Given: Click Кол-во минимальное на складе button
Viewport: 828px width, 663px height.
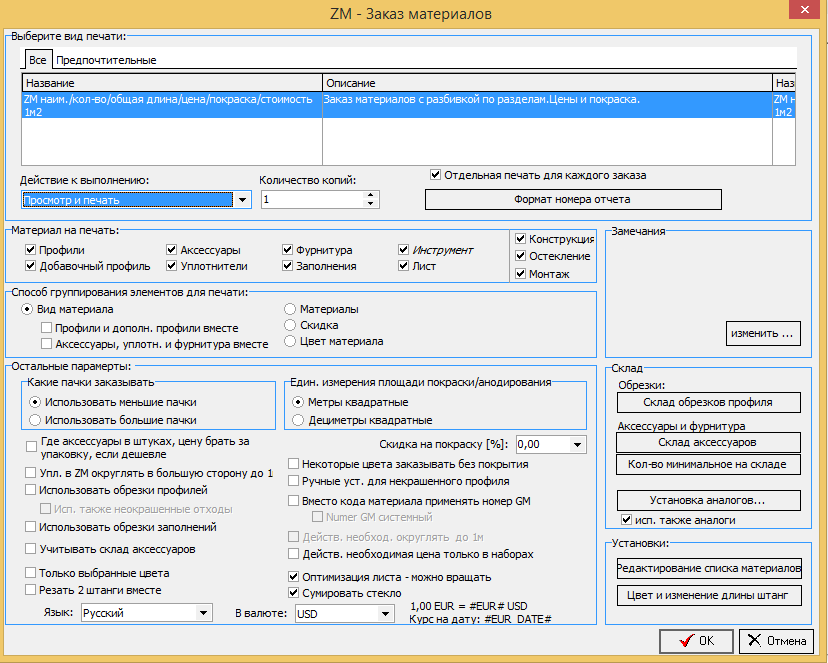Looking at the screenshot, I should tap(708, 465).
